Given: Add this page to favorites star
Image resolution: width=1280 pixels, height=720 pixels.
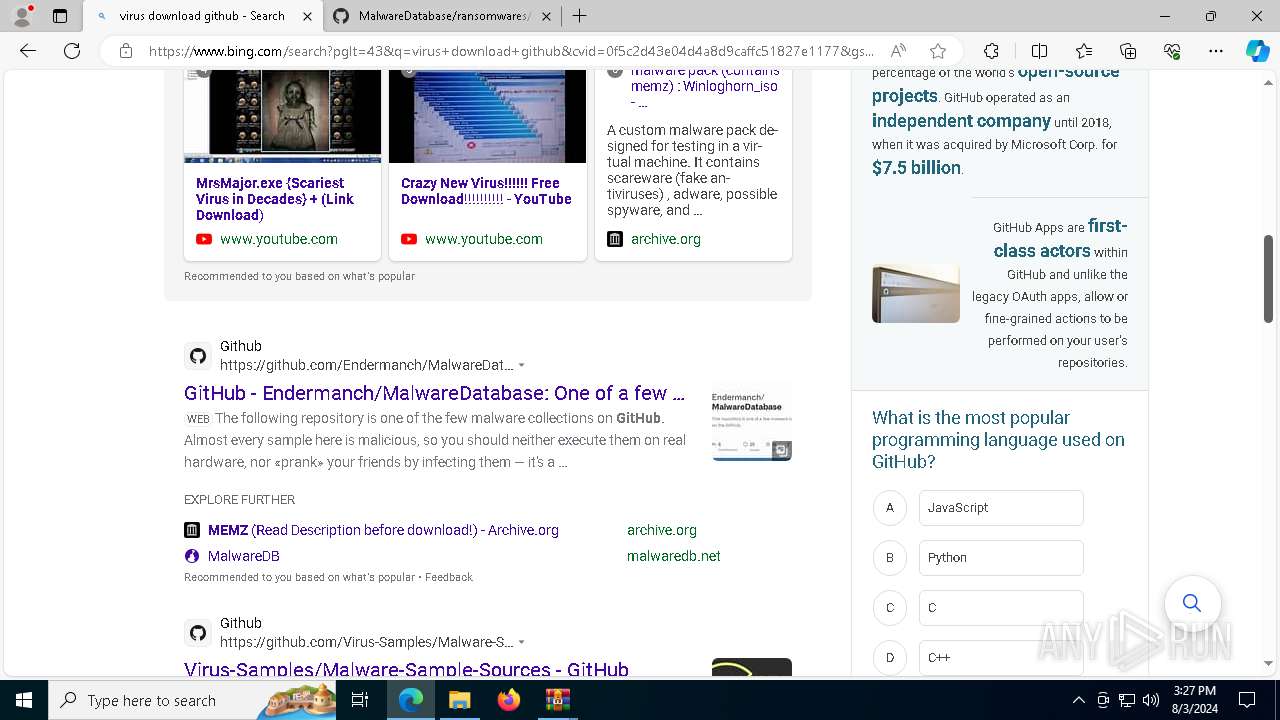Looking at the screenshot, I should [x=937, y=51].
